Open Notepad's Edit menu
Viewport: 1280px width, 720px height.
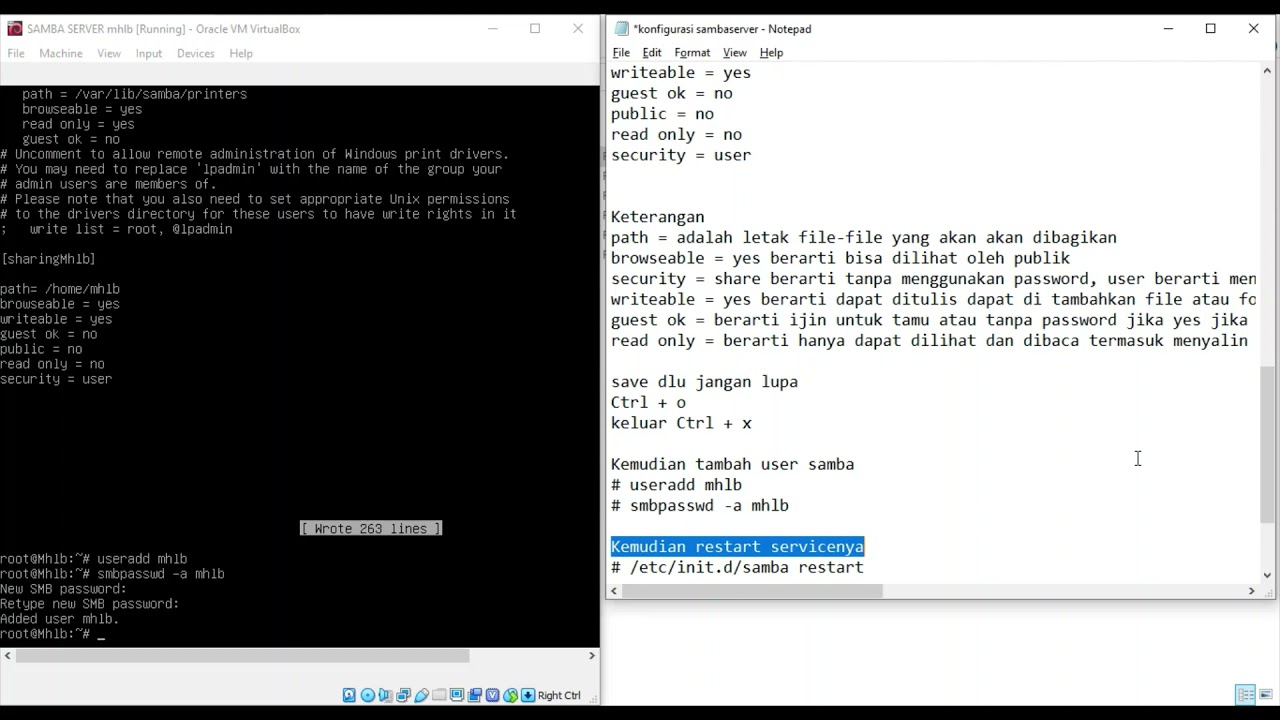pos(652,52)
